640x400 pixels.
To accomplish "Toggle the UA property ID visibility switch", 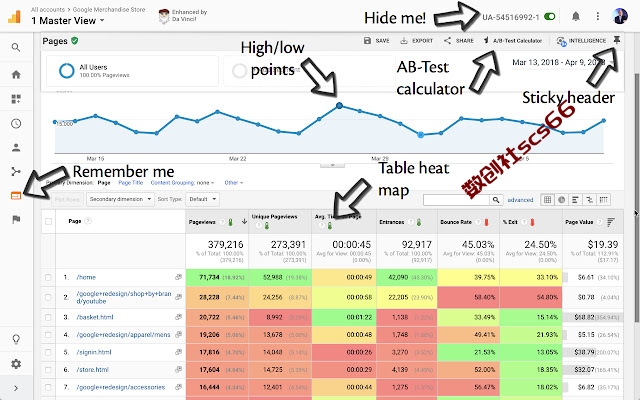I will click(x=550, y=17).
